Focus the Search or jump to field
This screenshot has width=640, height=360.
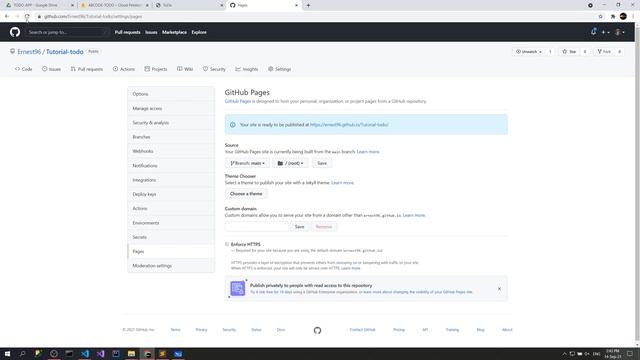pos(67,32)
